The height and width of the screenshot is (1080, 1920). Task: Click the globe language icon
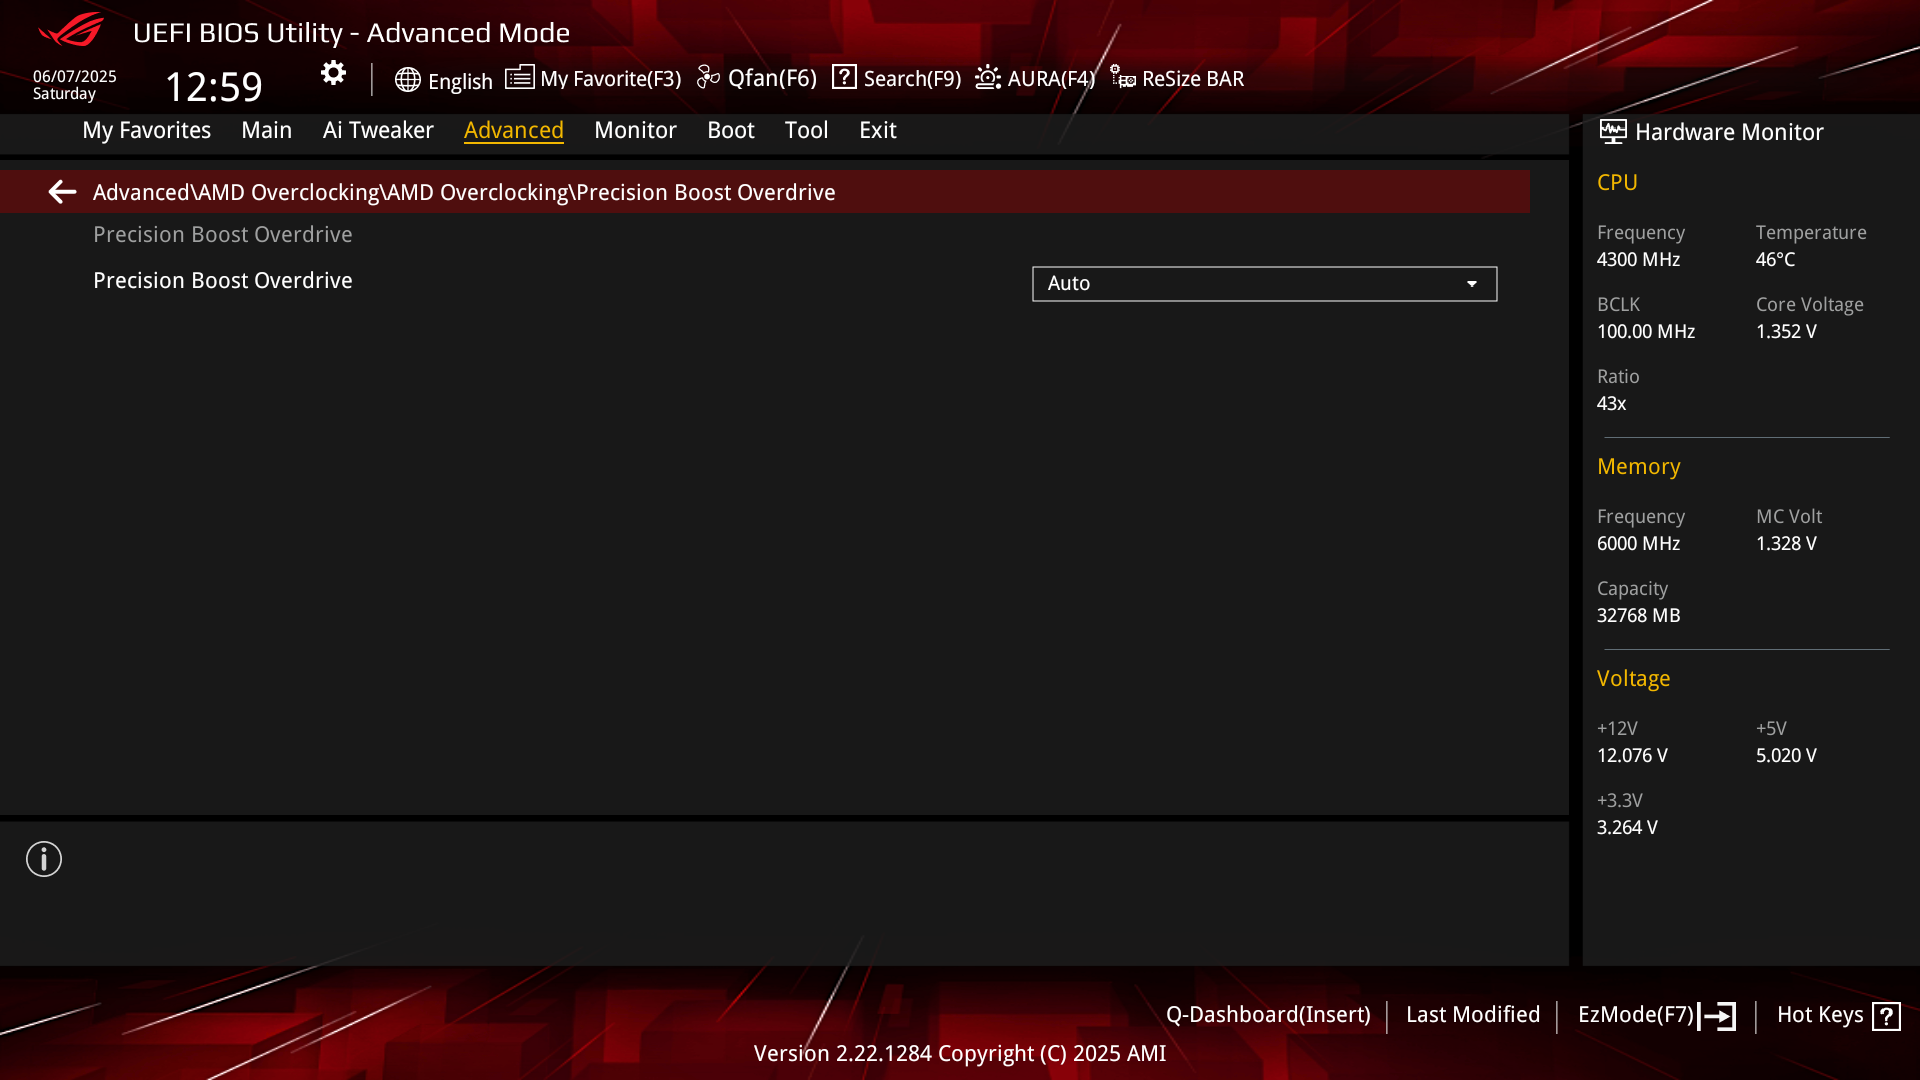407,80
